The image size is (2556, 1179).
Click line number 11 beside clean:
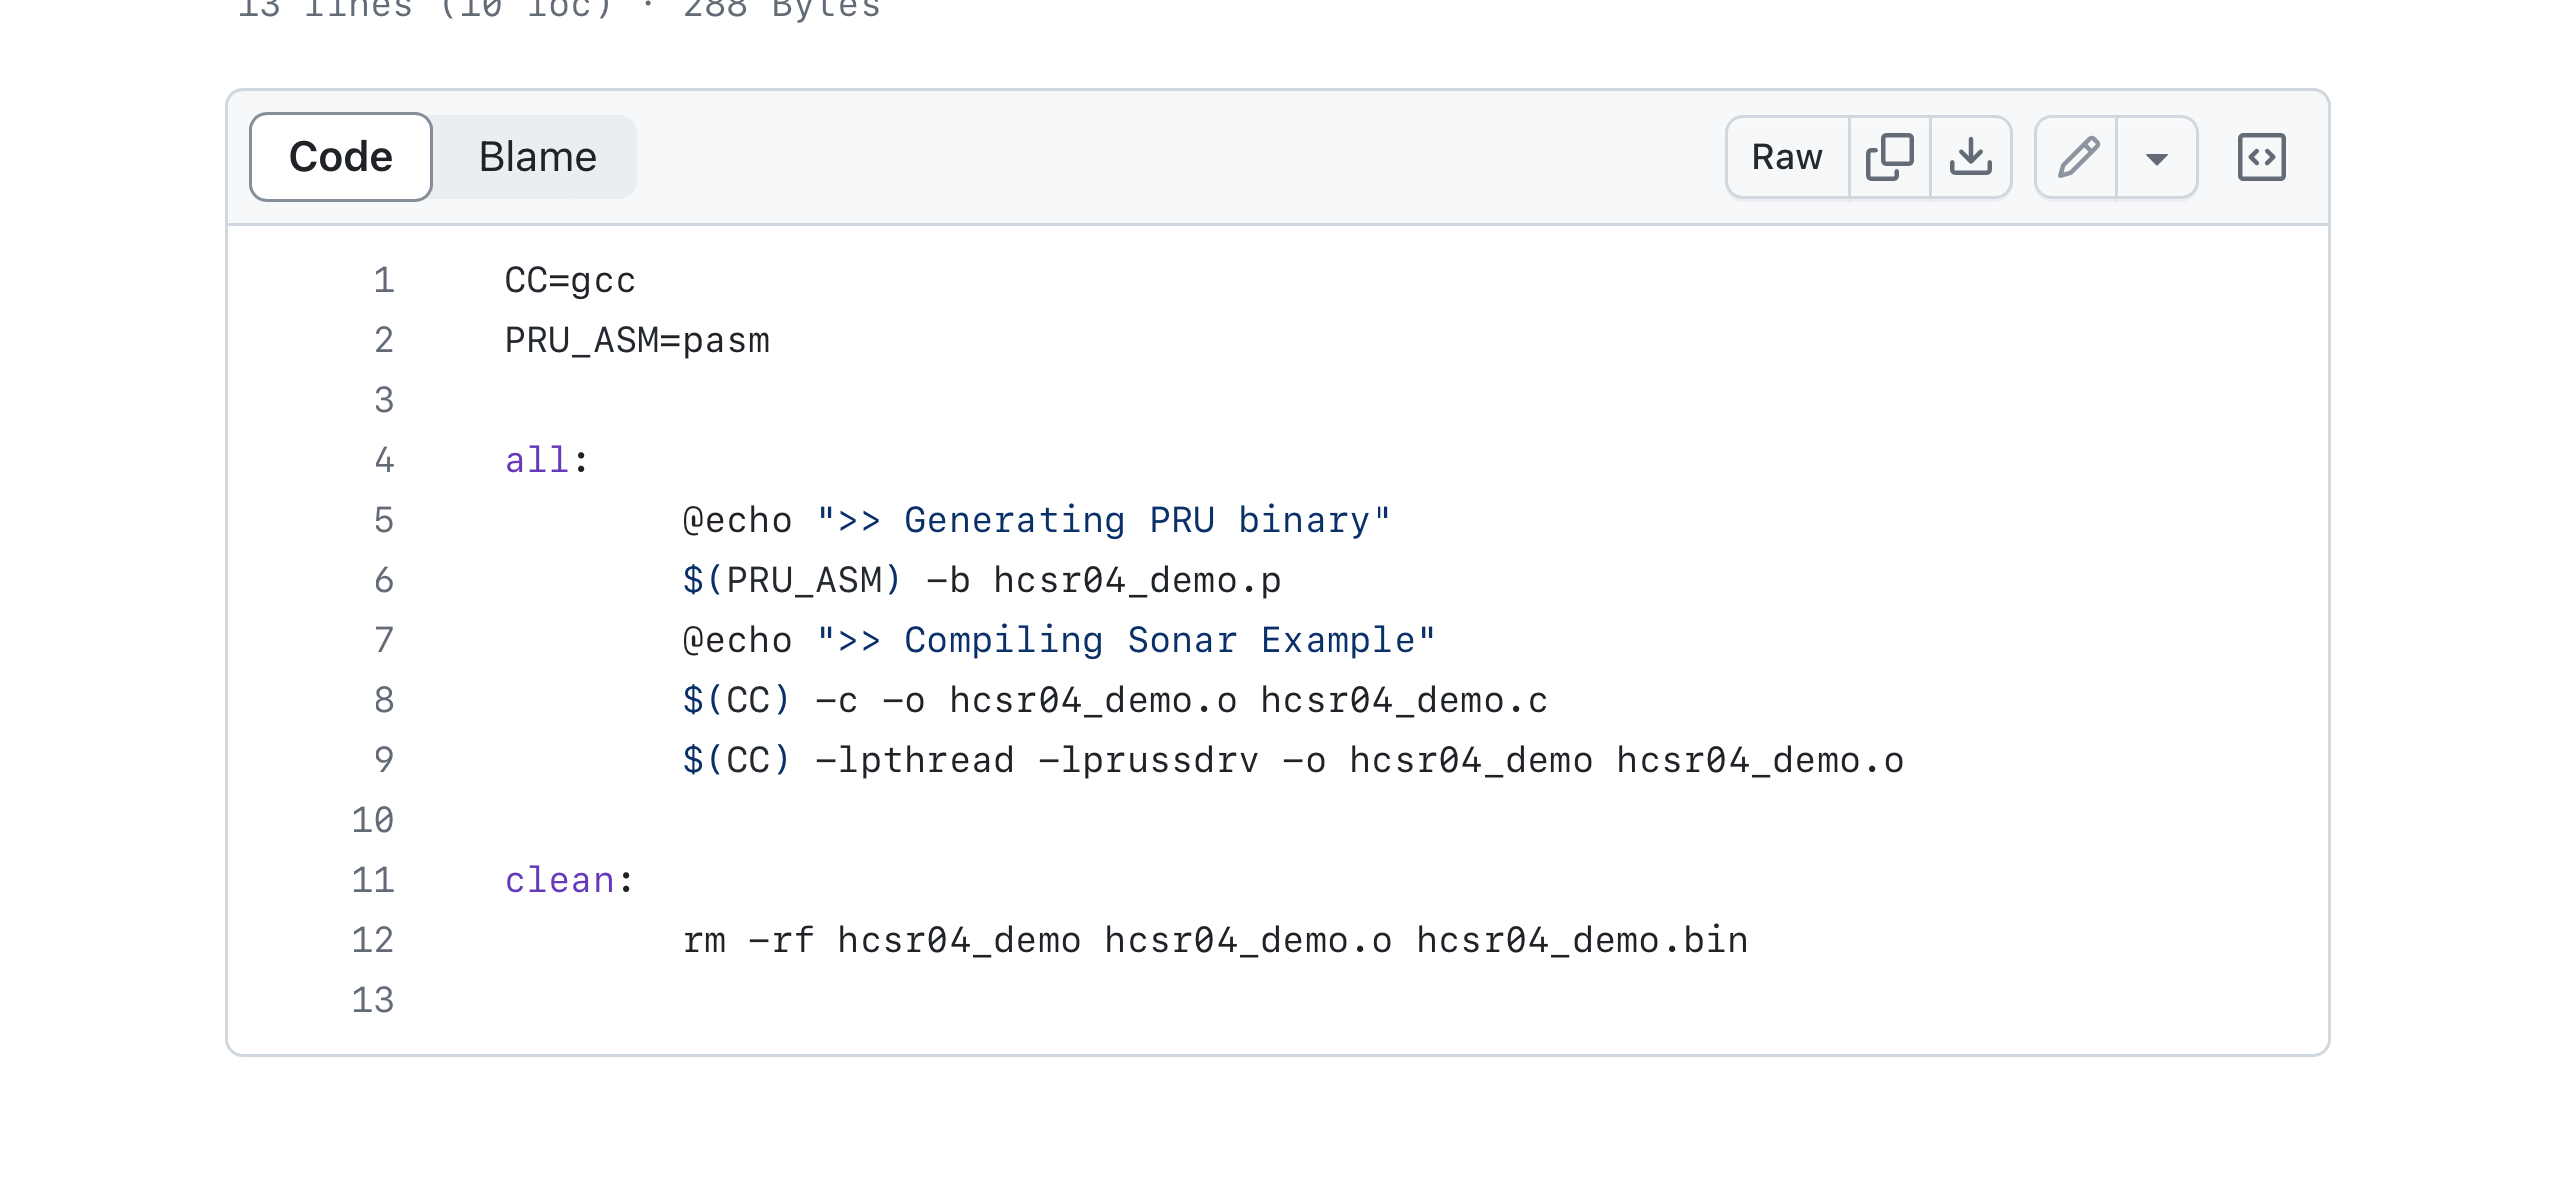[x=373, y=880]
